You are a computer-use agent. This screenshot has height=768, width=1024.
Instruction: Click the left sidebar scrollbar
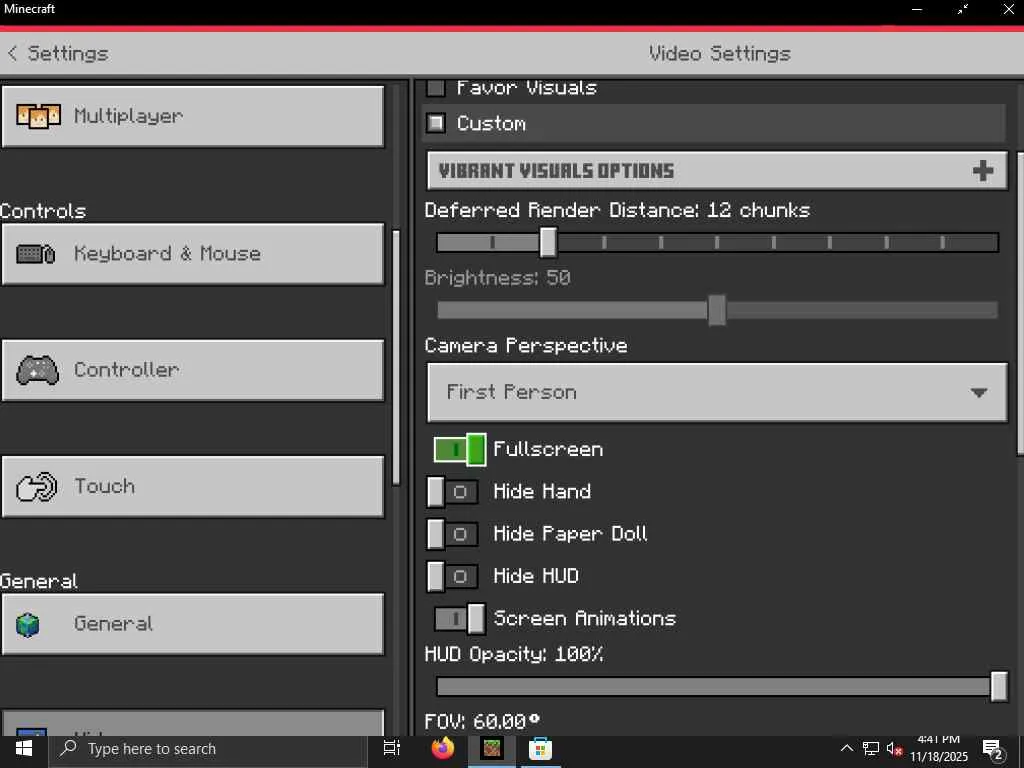pos(396,358)
